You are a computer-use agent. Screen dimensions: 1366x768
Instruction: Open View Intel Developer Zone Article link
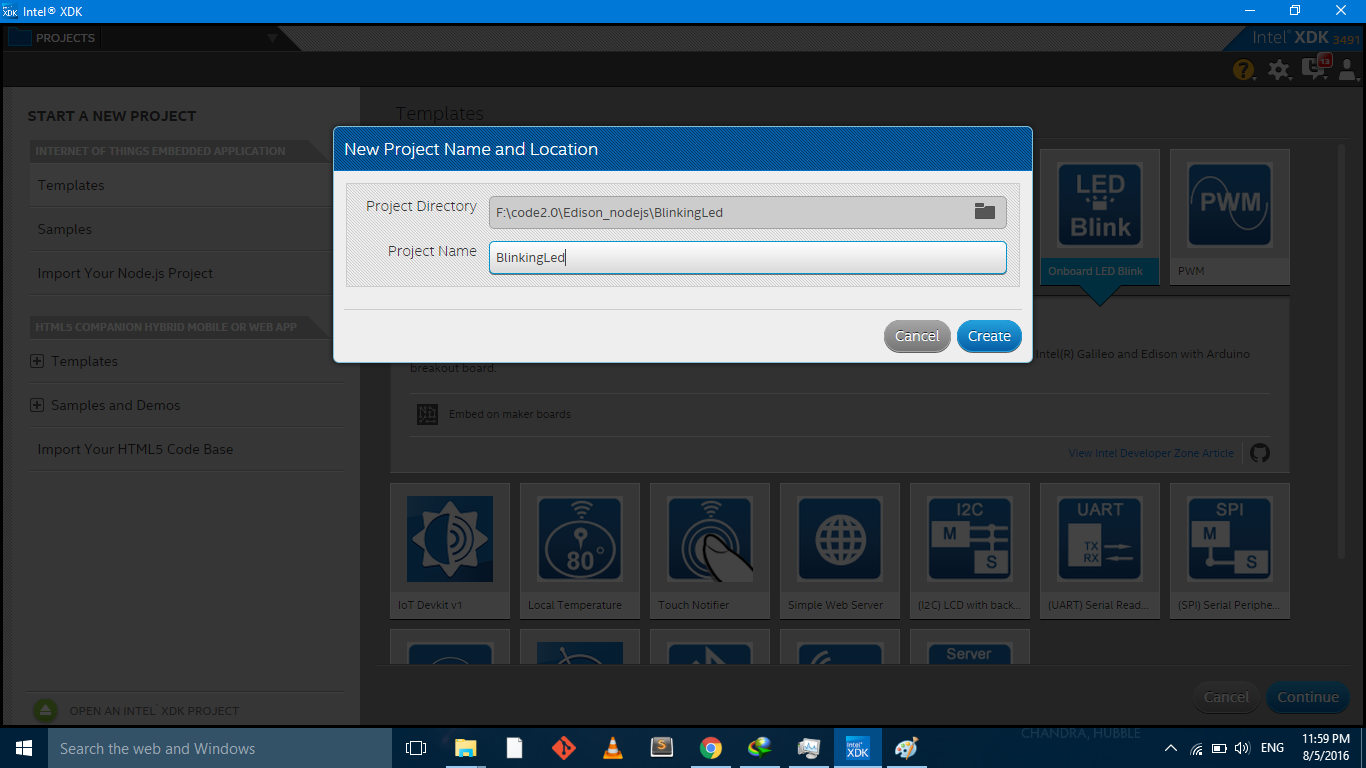[x=1151, y=453]
